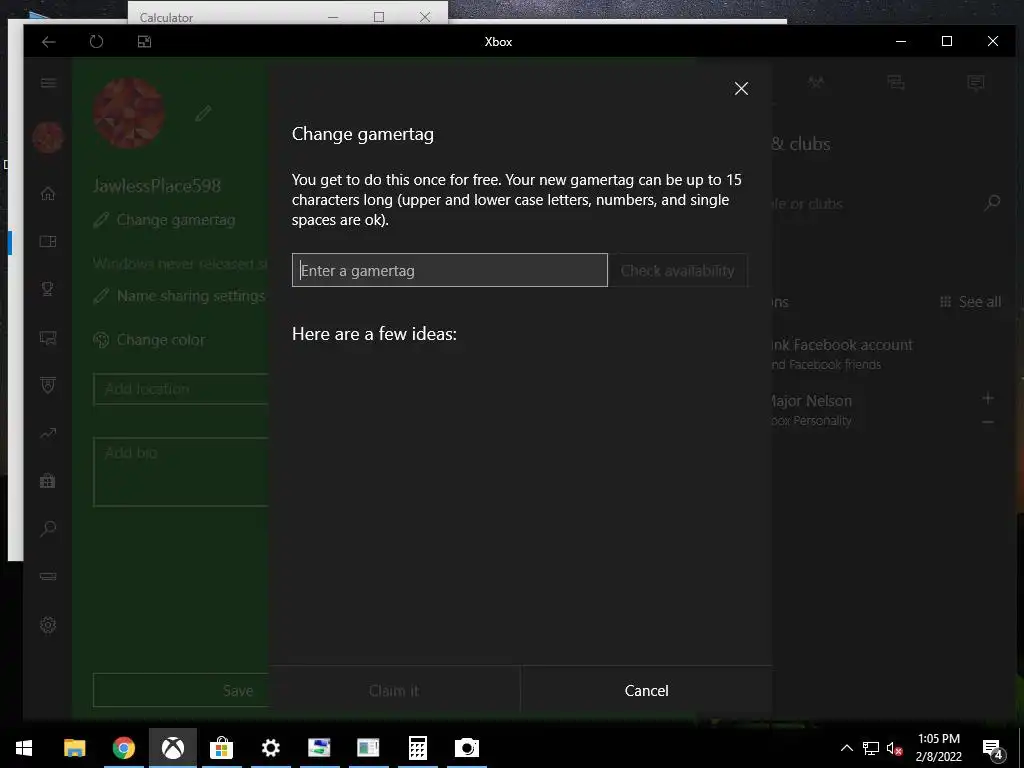Open notification center in taskbar
Image resolution: width=1024 pixels, height=768 pixels.
click(x=993, y=748)
